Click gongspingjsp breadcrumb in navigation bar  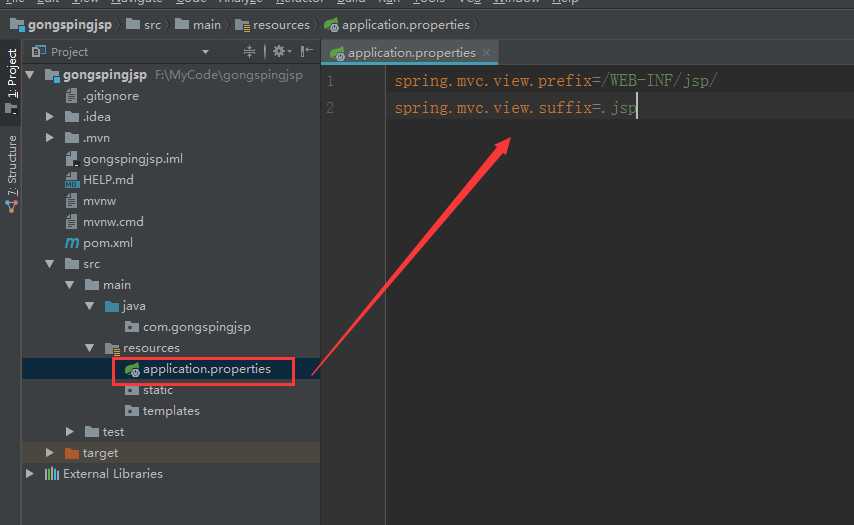coord(61,25)
